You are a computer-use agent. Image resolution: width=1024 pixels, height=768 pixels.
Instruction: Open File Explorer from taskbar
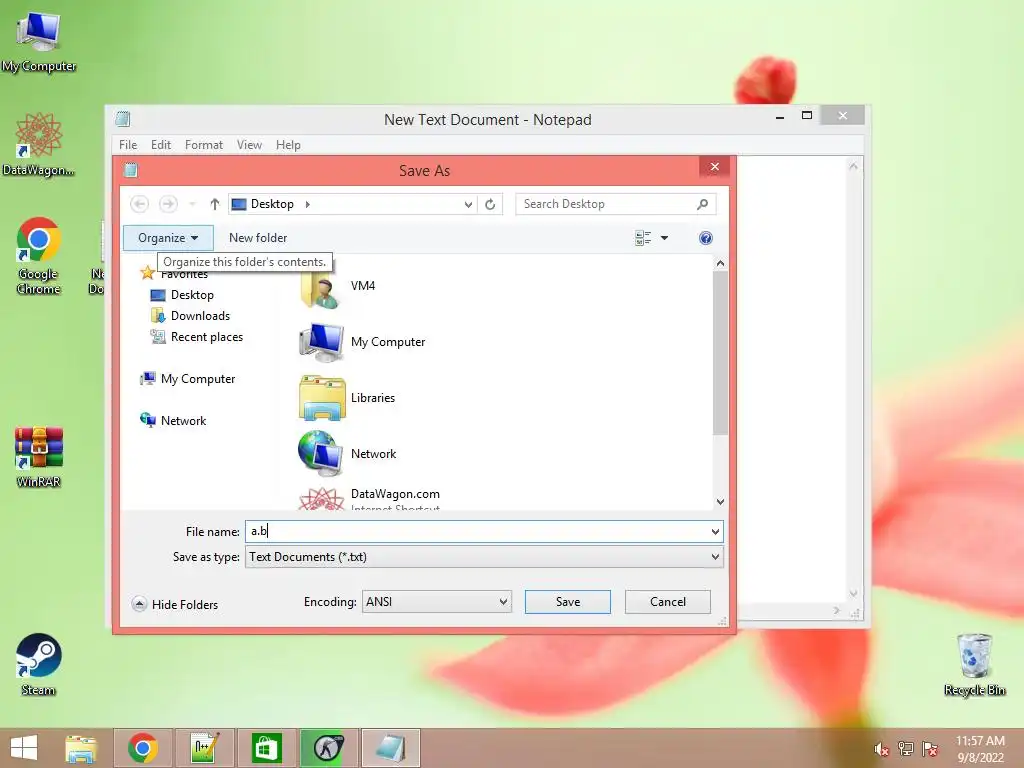81,748
